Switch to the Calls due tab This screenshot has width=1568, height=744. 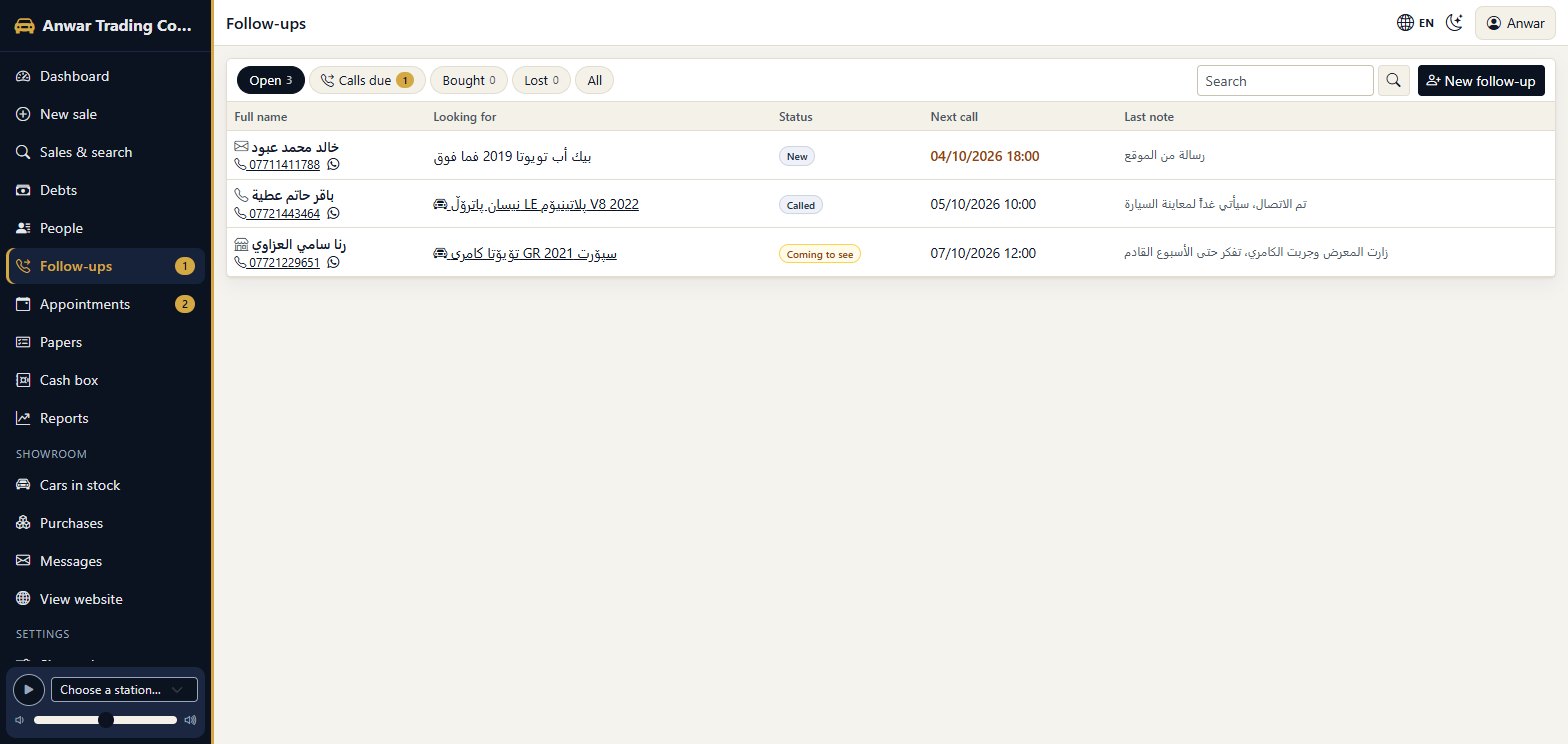[367, 80]
